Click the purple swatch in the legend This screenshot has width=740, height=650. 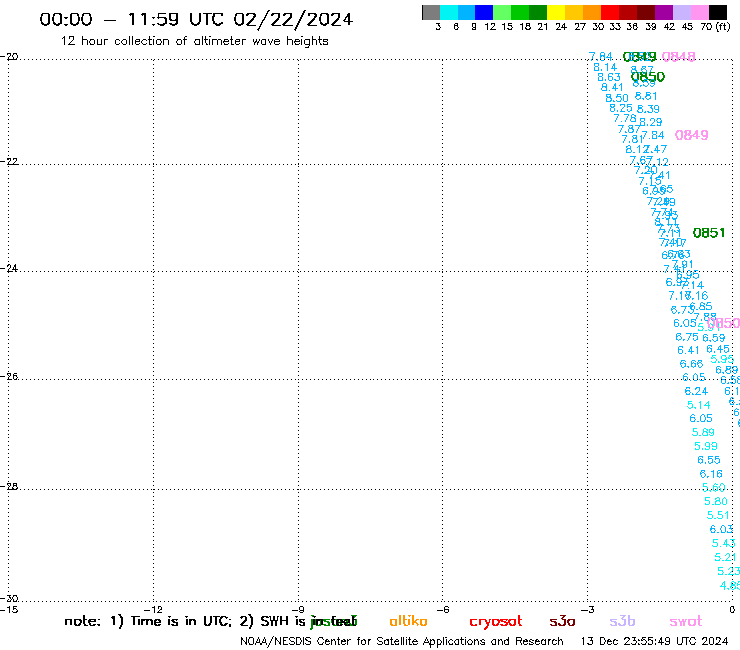663,12
